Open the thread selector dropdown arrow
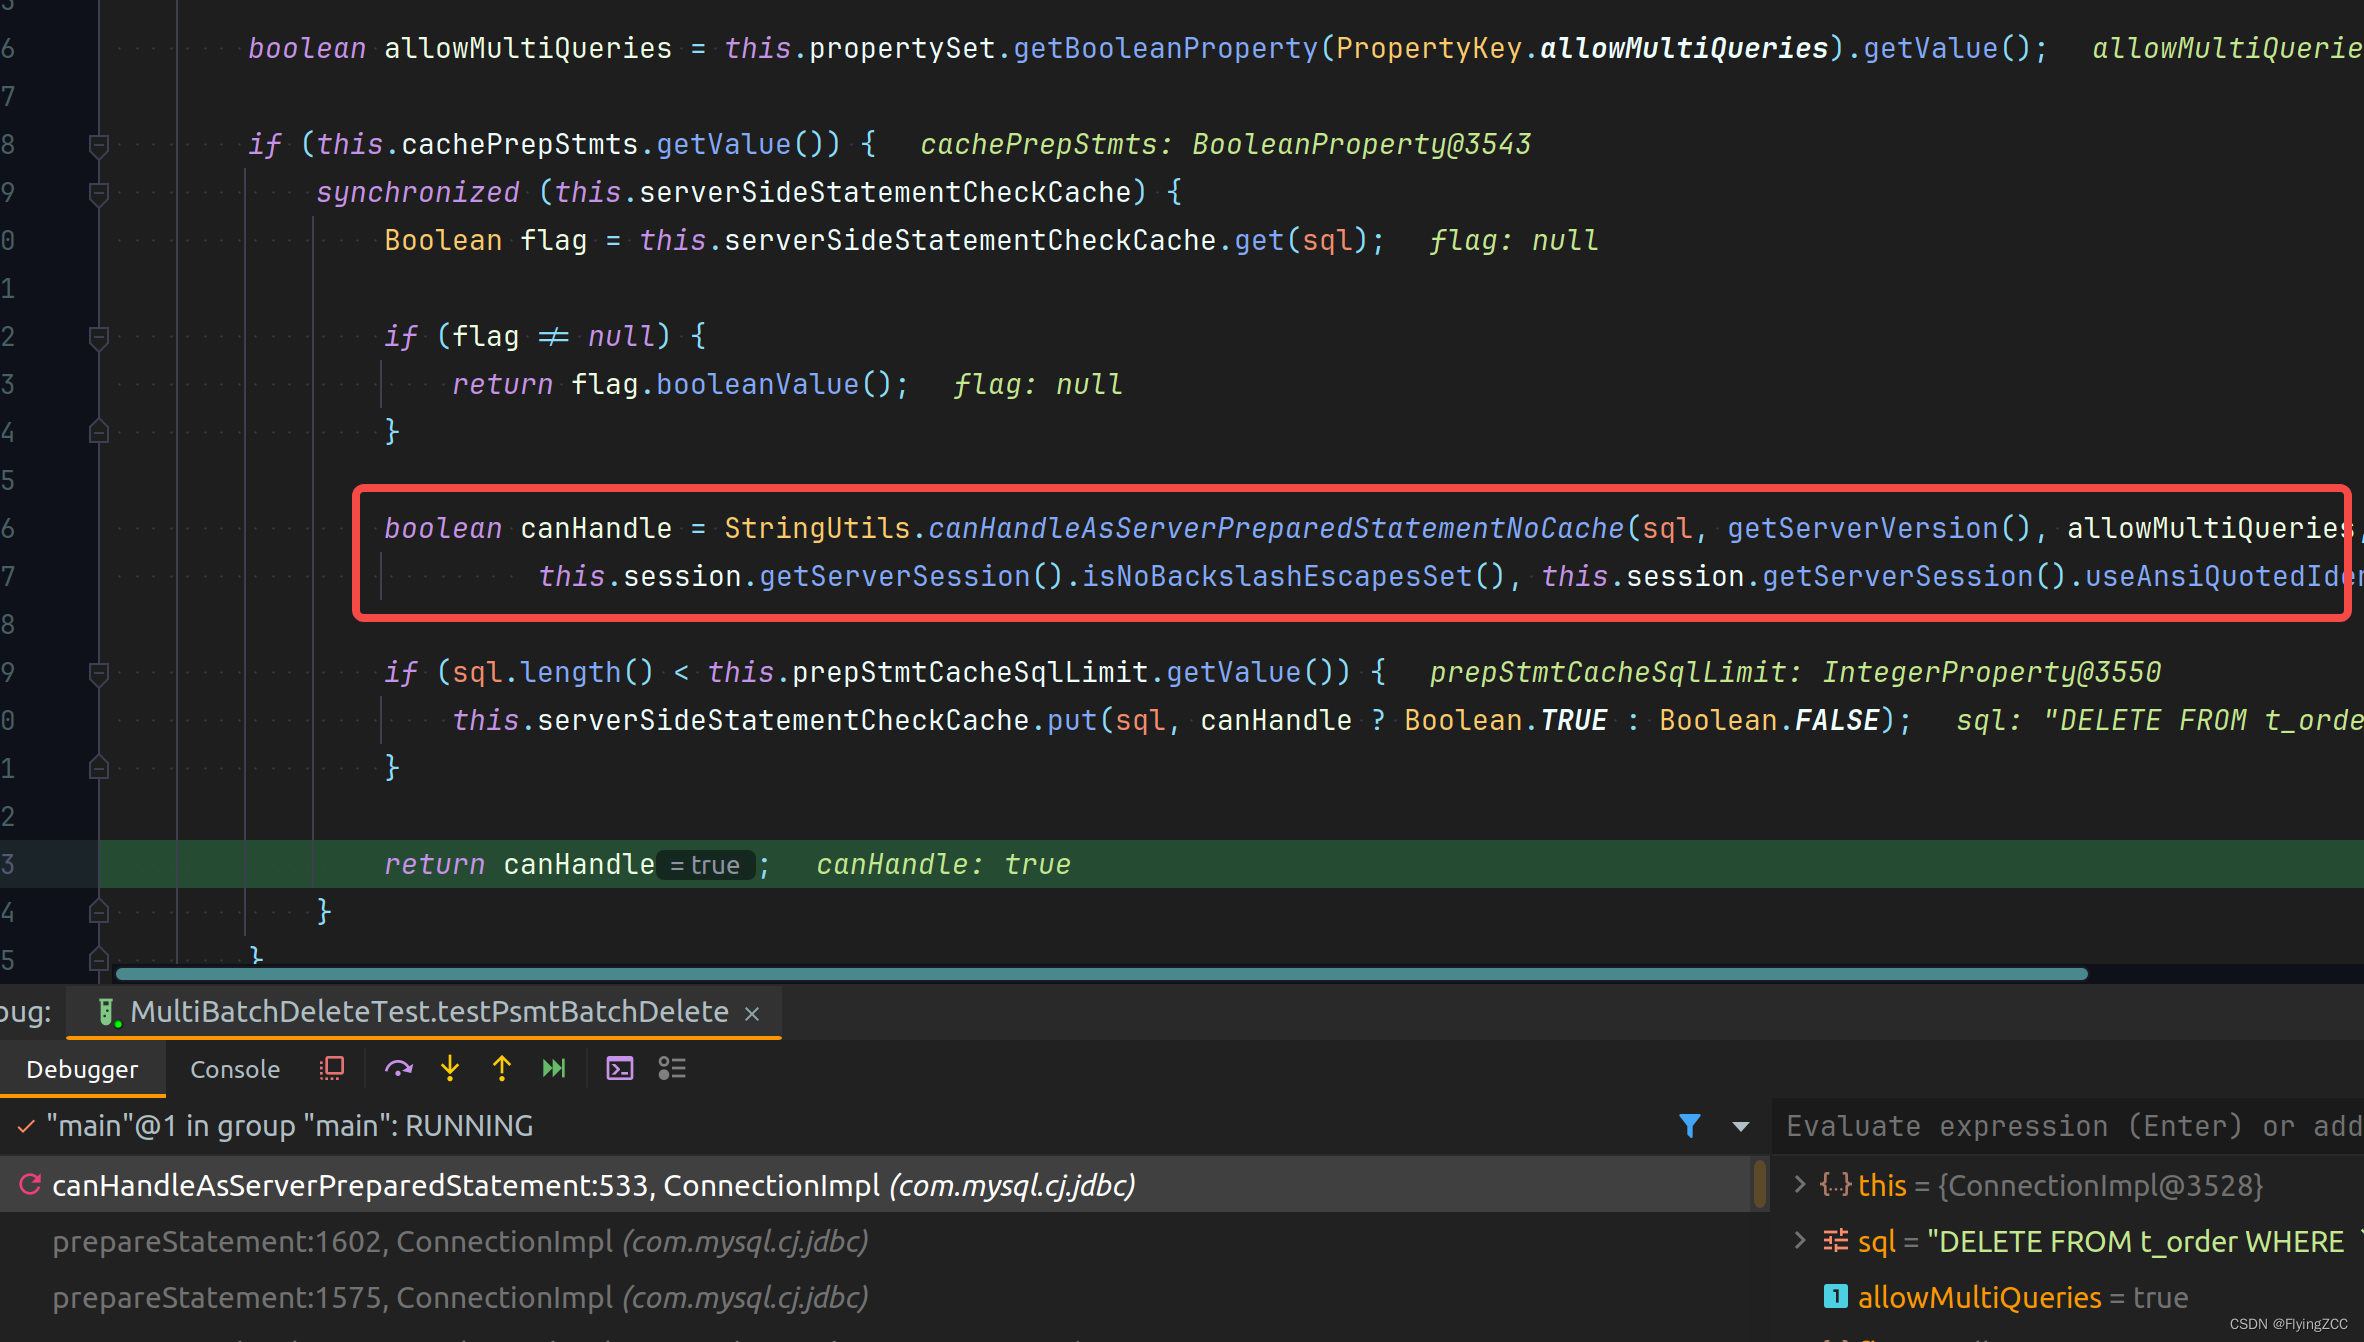 coord(1741,1126)
